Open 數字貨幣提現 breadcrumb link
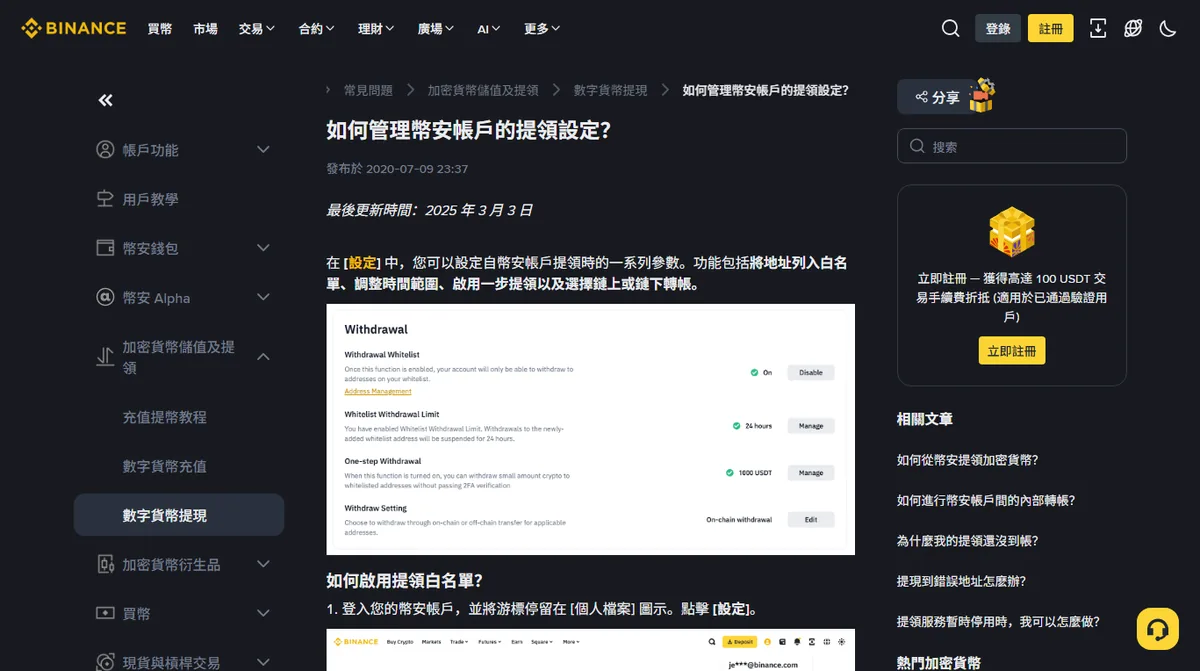1200x671 pixels. point(610,90)
